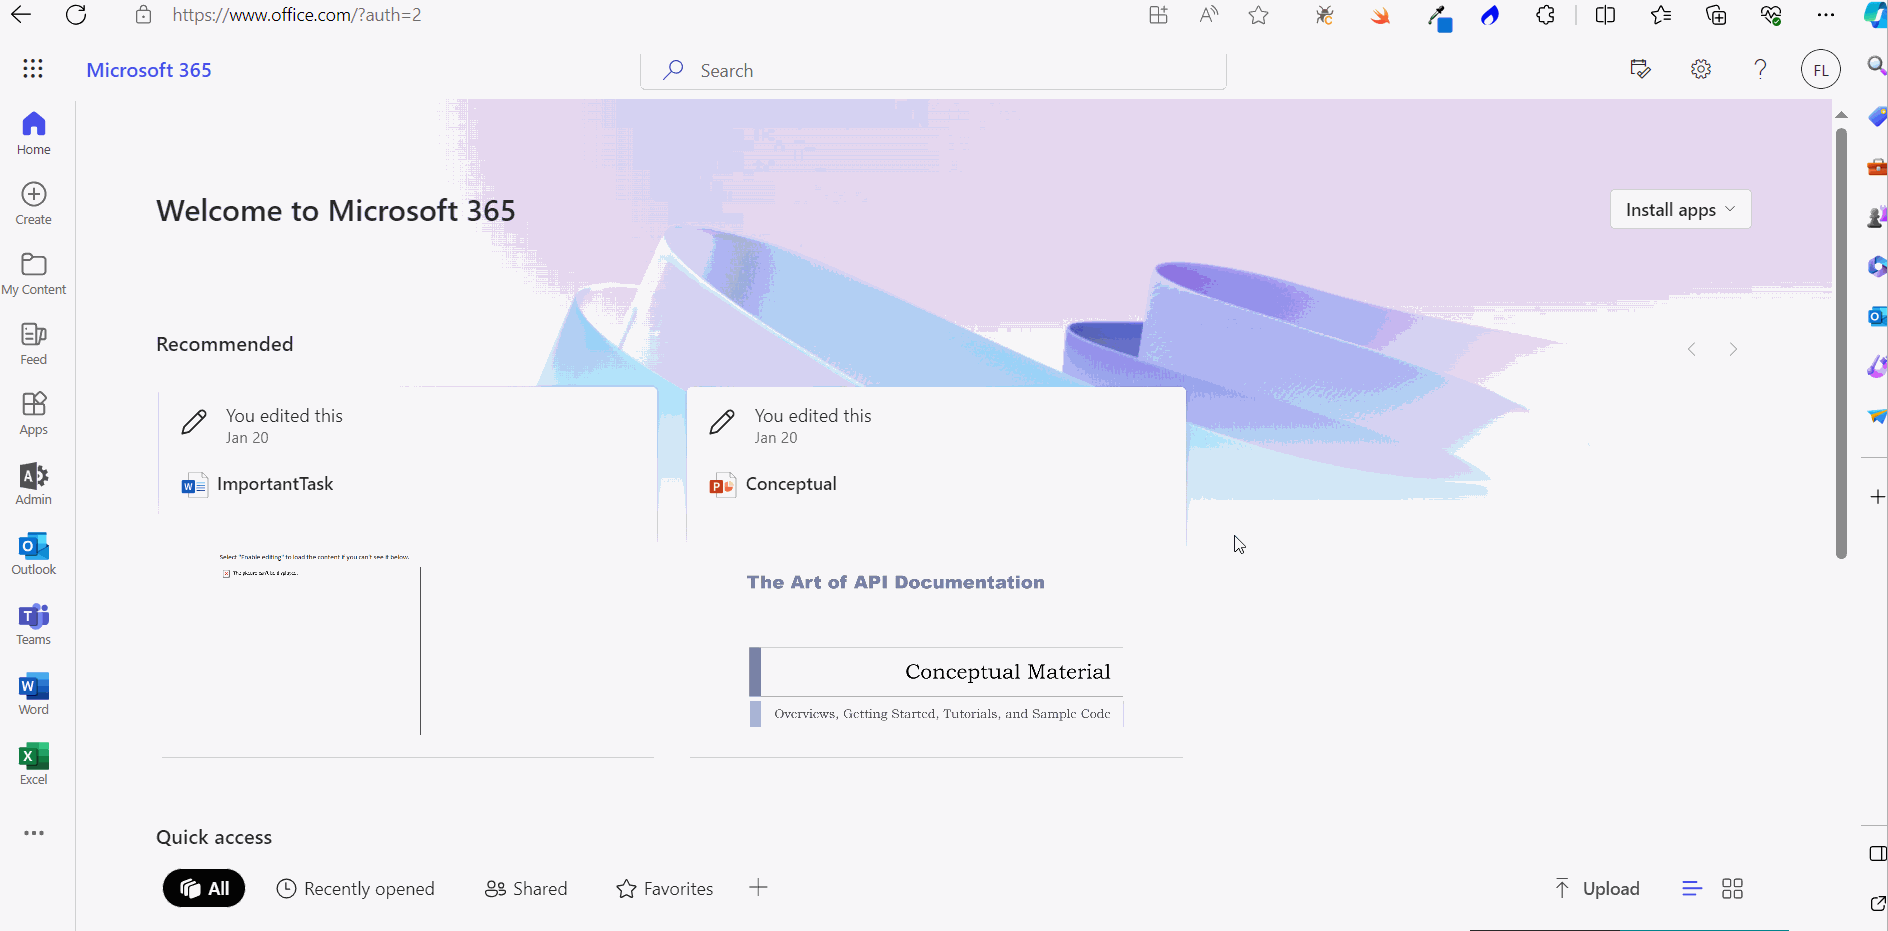Launch Excel from the sidebar

coord(34,764)
